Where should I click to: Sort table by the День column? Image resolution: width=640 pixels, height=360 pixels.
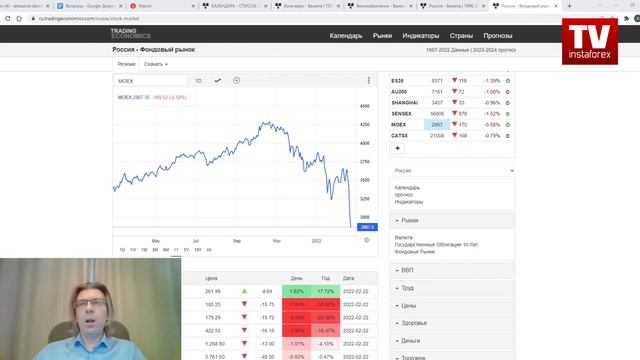pos(296,278)
